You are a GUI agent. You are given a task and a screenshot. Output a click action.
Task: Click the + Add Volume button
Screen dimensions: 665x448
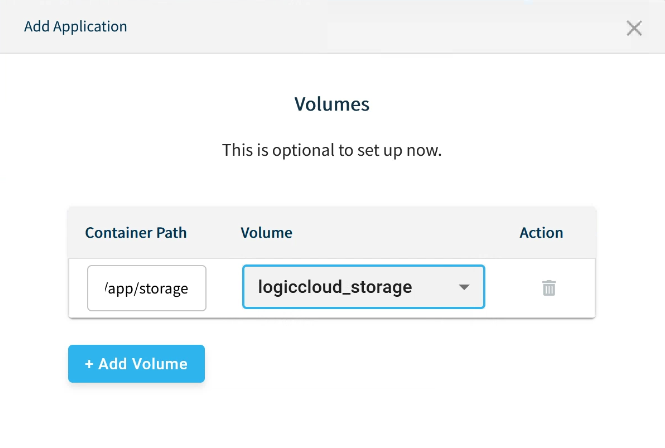point(136,364)
